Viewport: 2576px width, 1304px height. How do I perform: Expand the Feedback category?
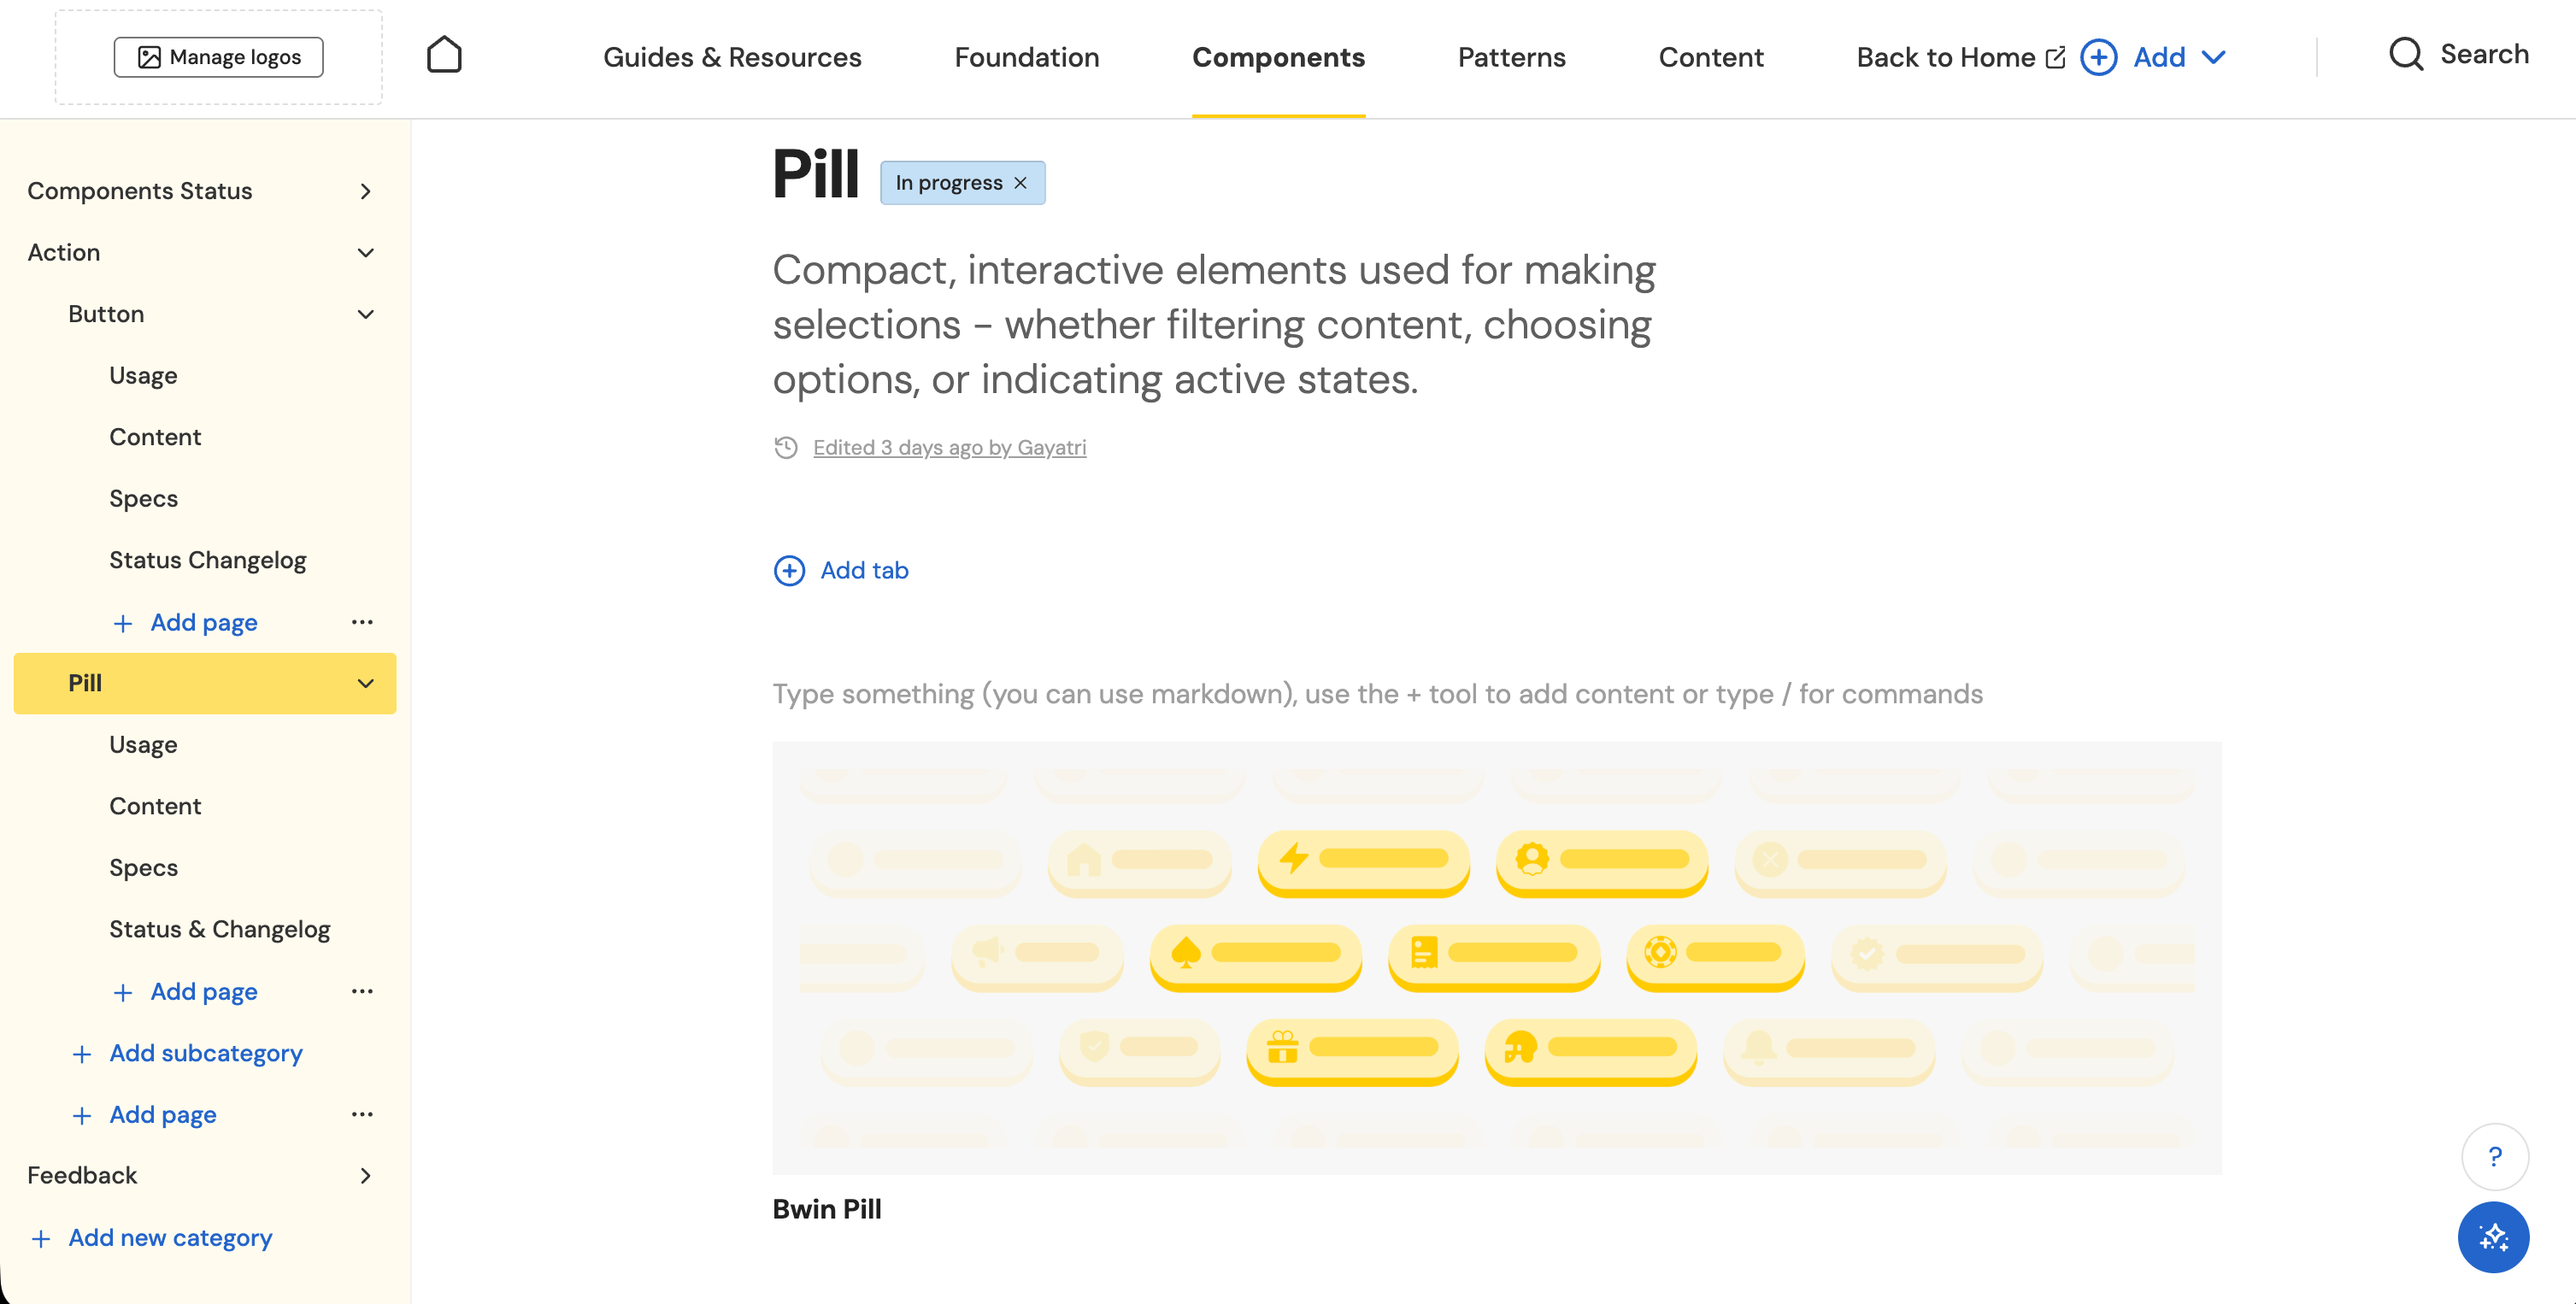pos(366,1176)
